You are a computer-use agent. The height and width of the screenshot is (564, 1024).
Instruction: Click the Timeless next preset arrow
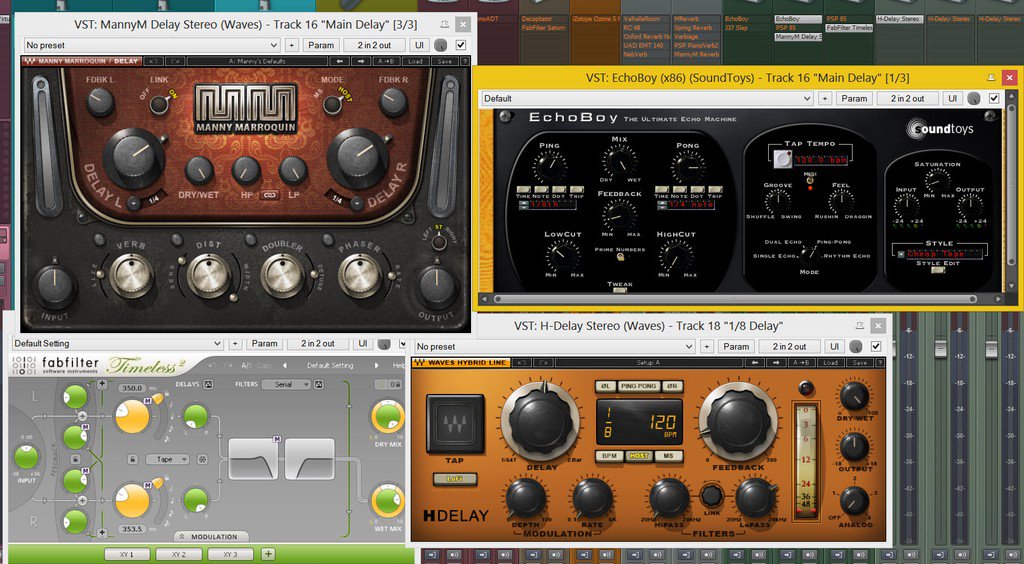(x=377, y=366)
